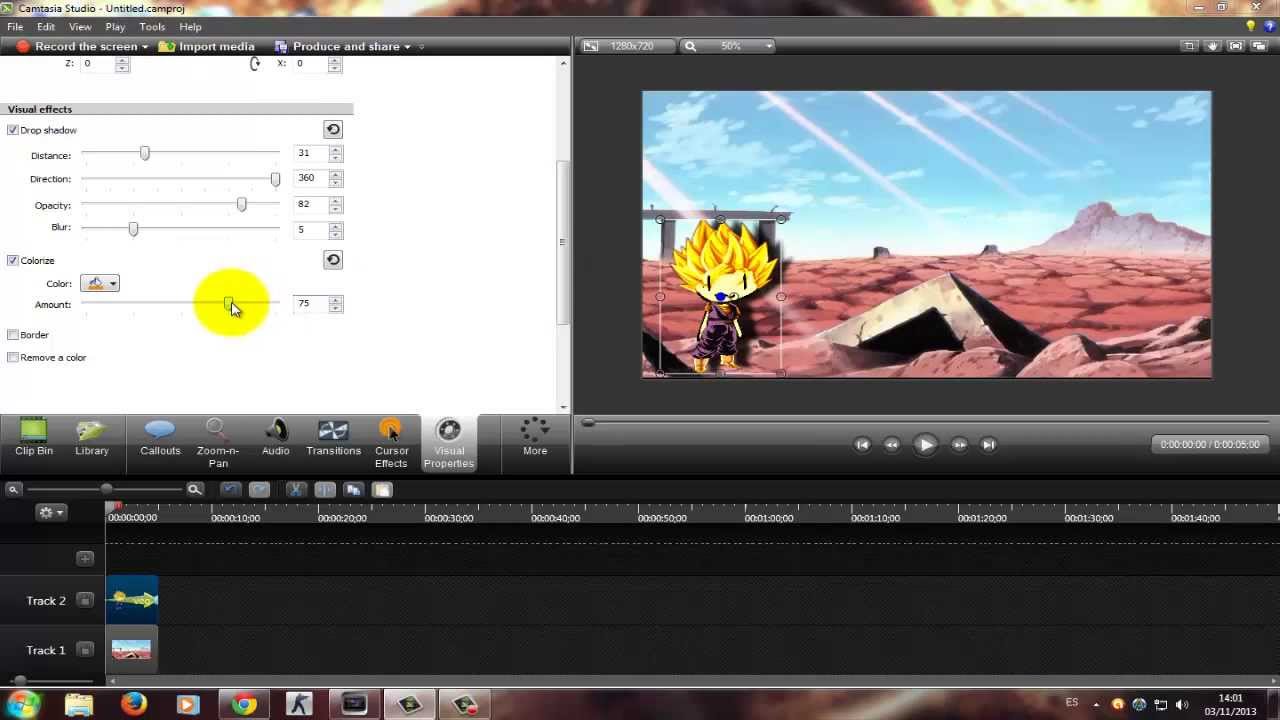Open the More tools menu
The height and width of the screenshot is (720, 1280).
click(x=535, y=438)
